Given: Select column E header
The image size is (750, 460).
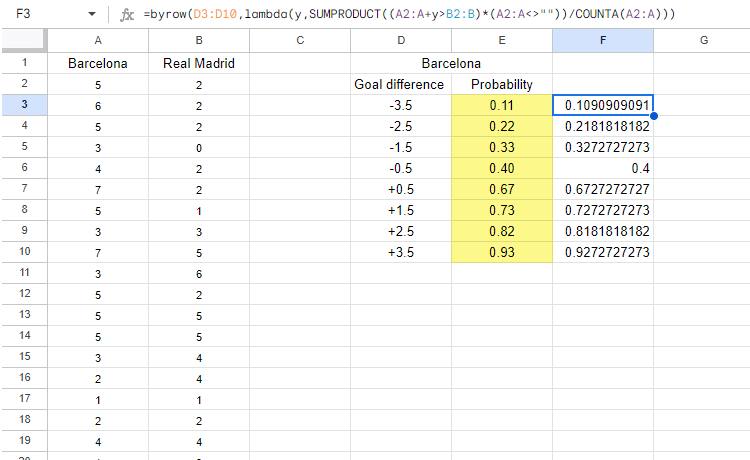Looking at the screenshot, I should (x=502, y=40).
